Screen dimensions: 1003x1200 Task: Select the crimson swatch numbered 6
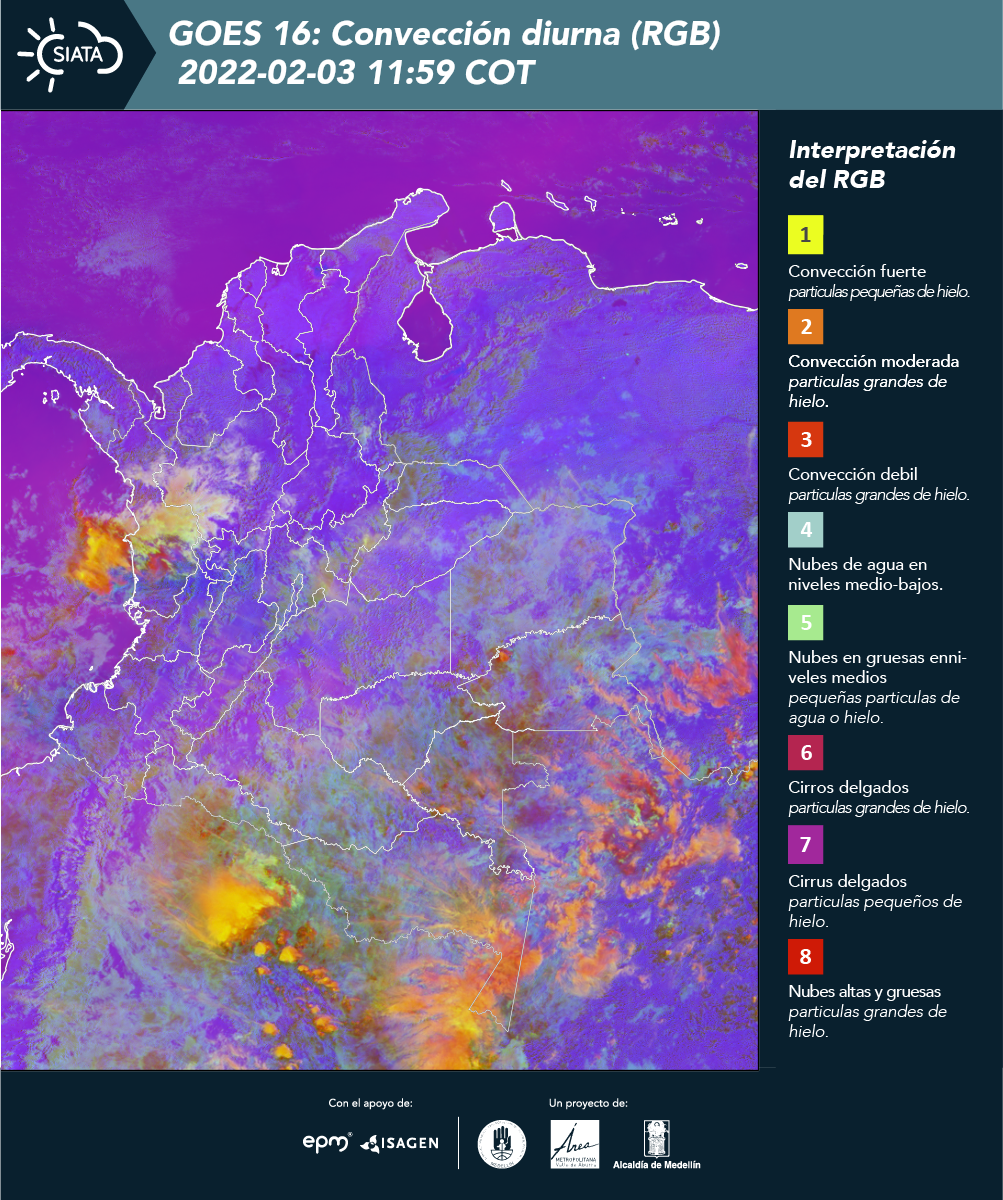click(x=806, y=752)
